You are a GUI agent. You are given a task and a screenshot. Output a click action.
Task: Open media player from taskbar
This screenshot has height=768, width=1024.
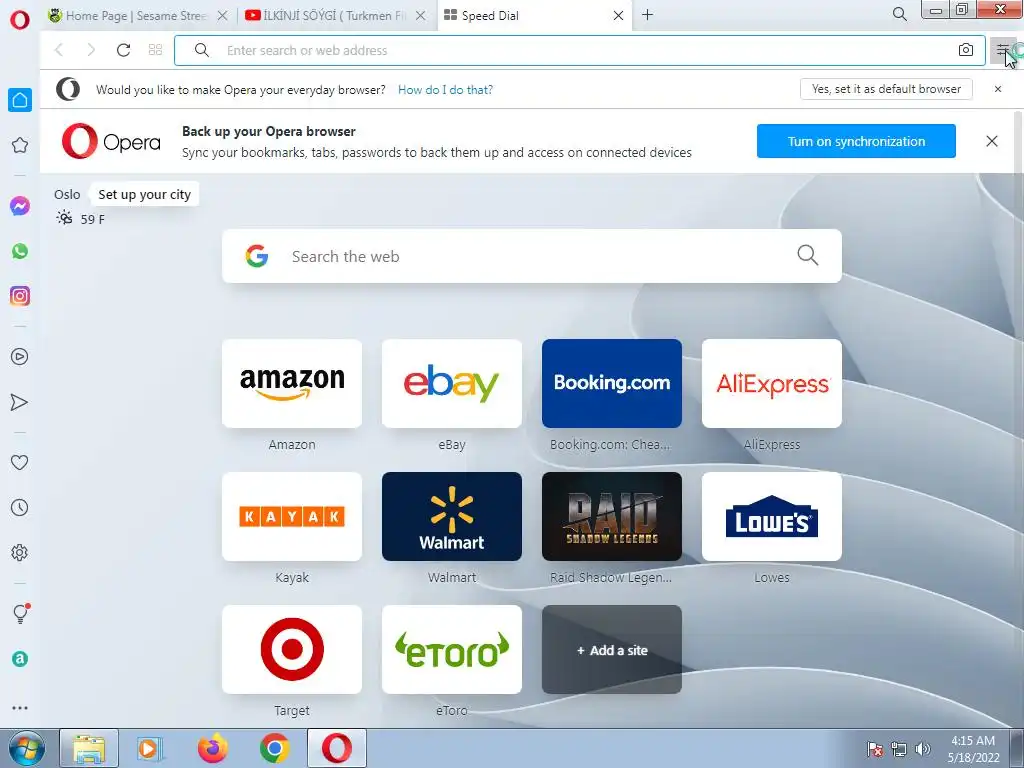point(150,748)
